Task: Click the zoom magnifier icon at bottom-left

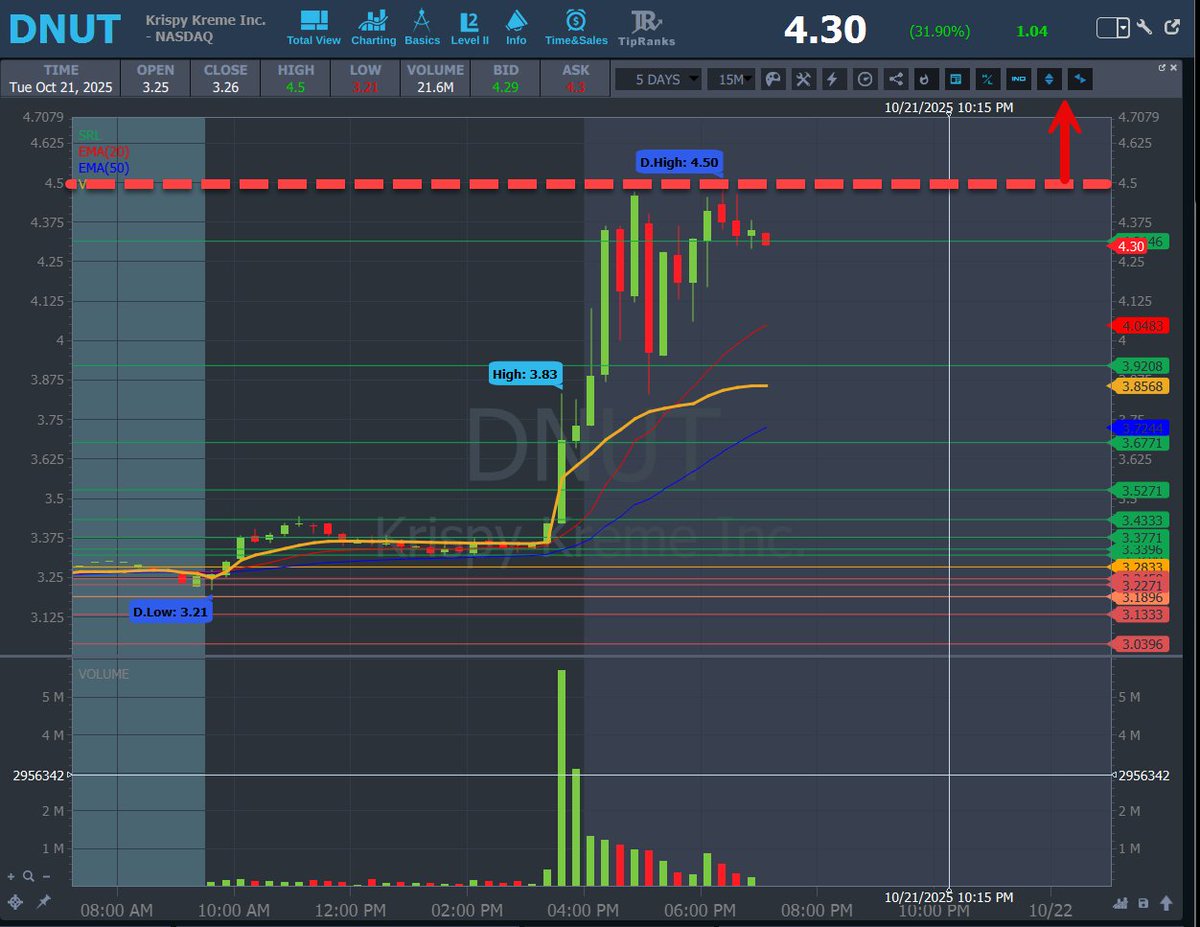Action: [28, 877]
